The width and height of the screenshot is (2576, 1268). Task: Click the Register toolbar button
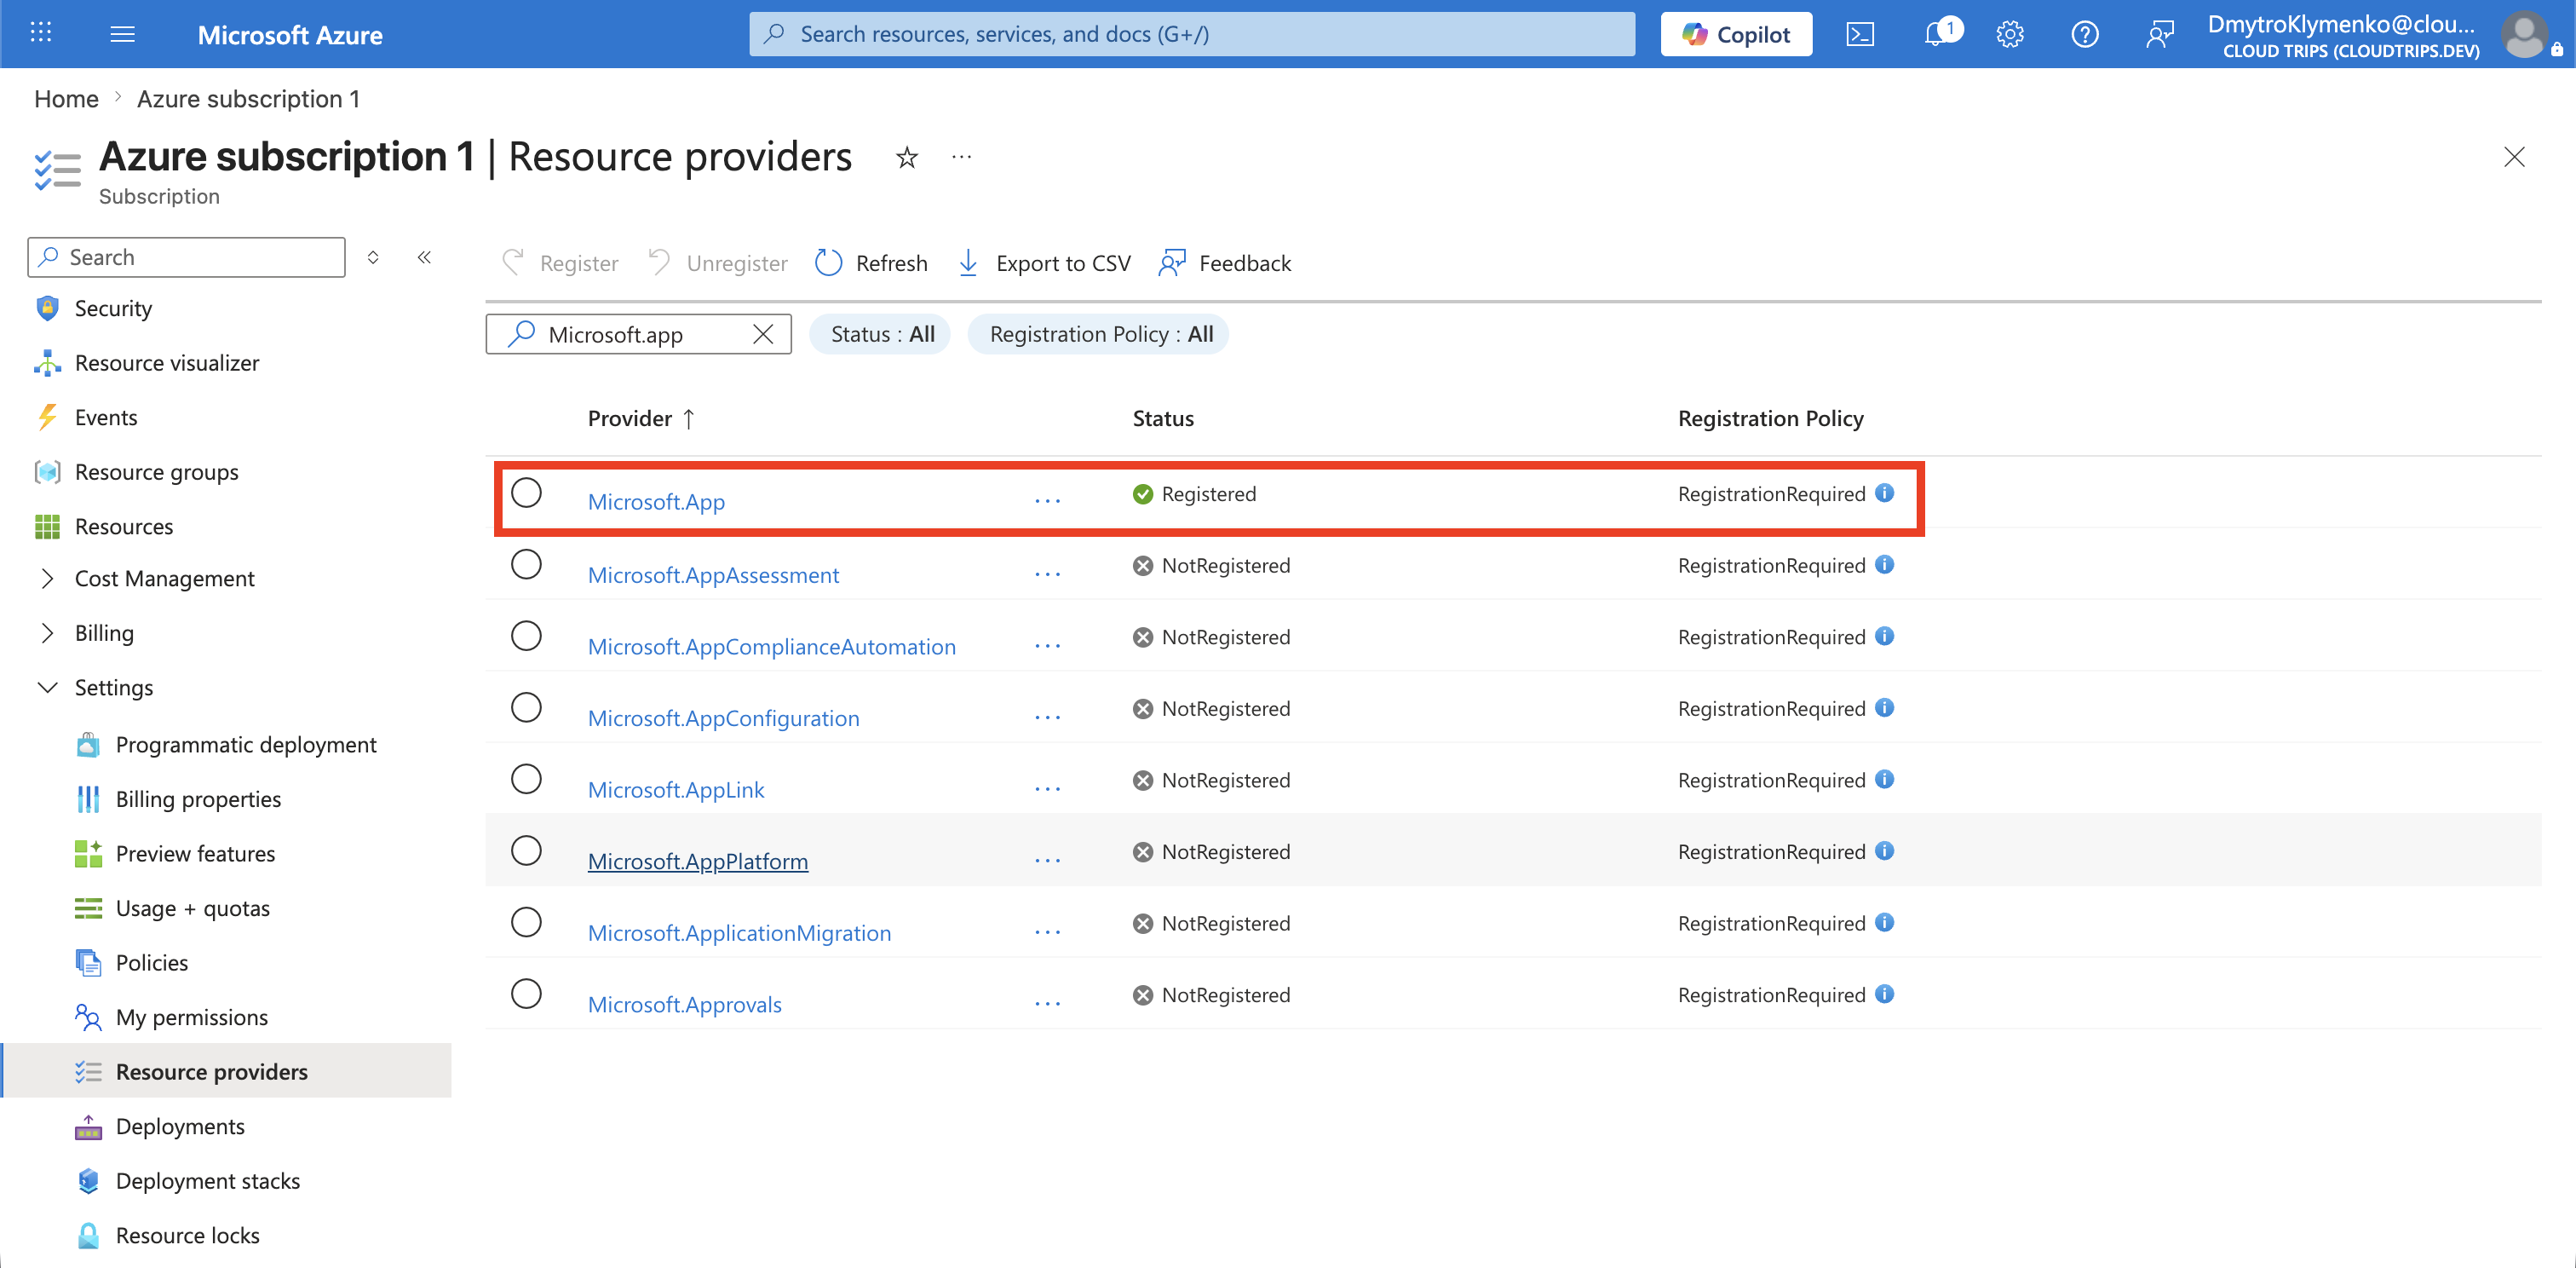[x=560, y=263]
